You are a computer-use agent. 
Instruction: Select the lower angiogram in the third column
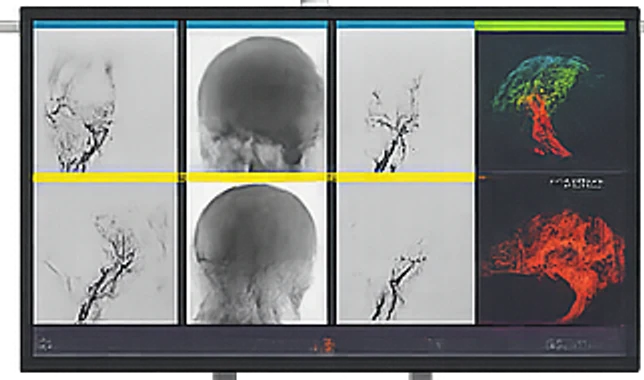[405, 252]
